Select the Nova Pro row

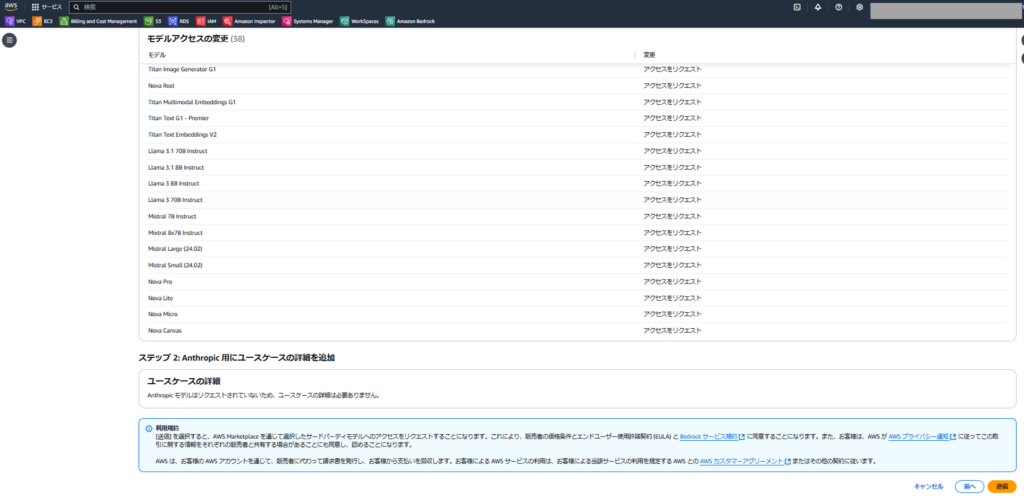tap(577, 282)
